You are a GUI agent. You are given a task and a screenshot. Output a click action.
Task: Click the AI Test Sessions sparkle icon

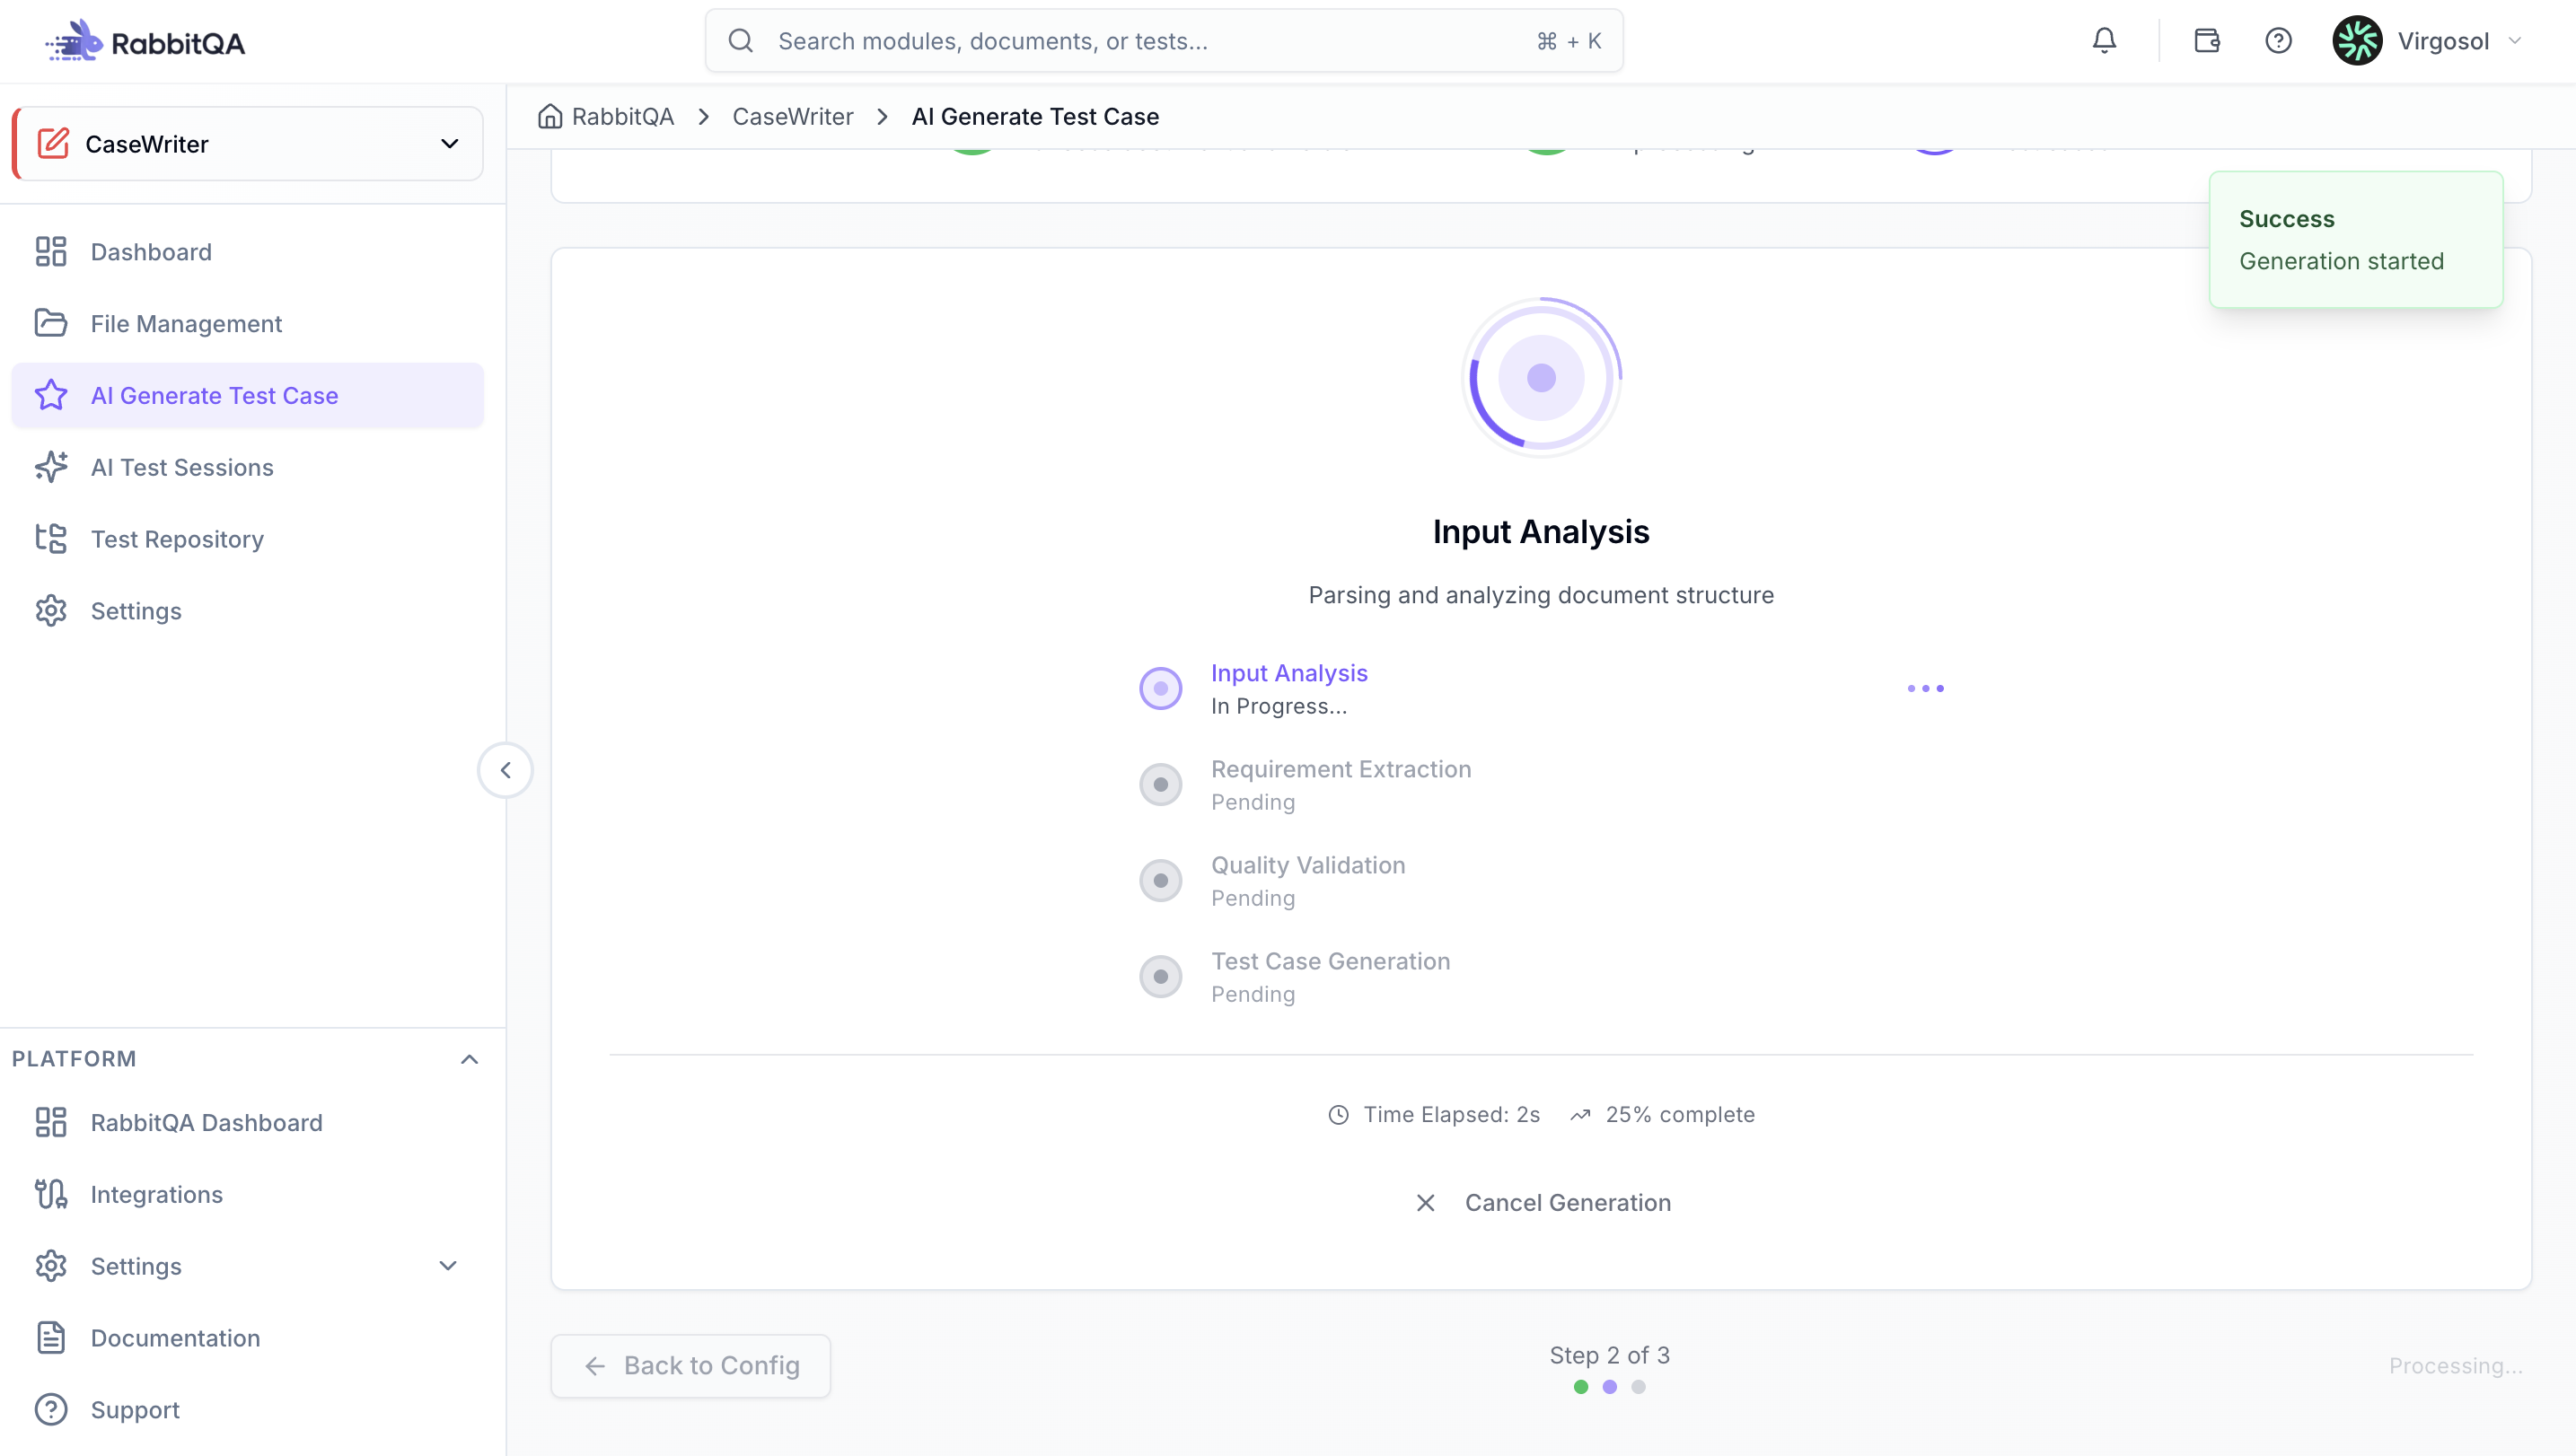tap(51, 467)
